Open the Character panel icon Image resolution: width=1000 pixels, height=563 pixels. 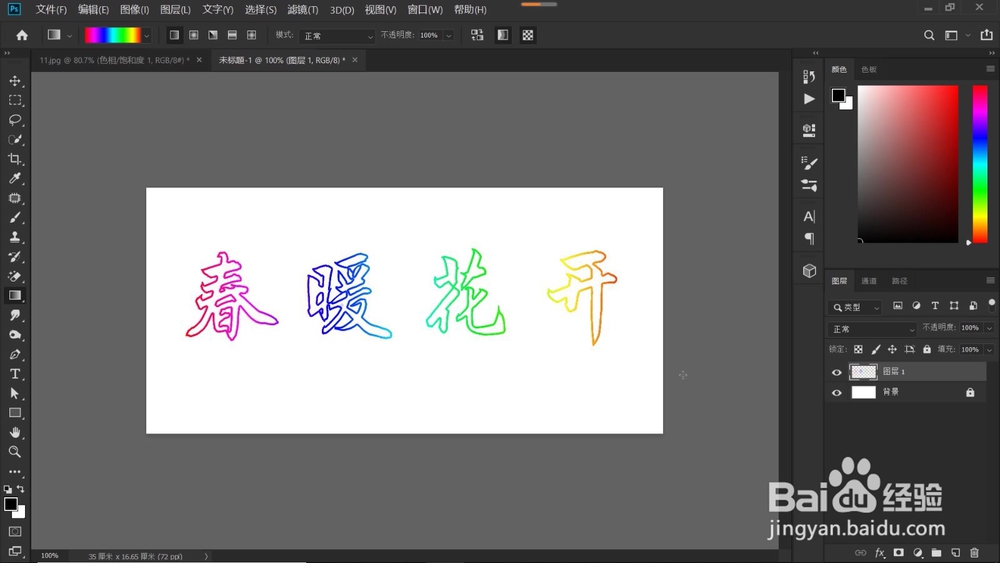tap(809, 216)
